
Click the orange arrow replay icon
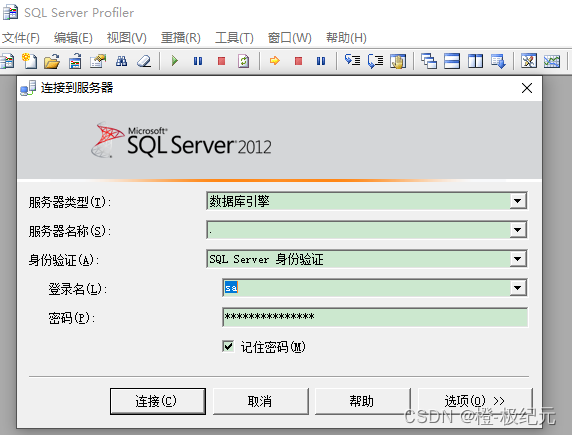pyautogui.click(x=275, y=61)
